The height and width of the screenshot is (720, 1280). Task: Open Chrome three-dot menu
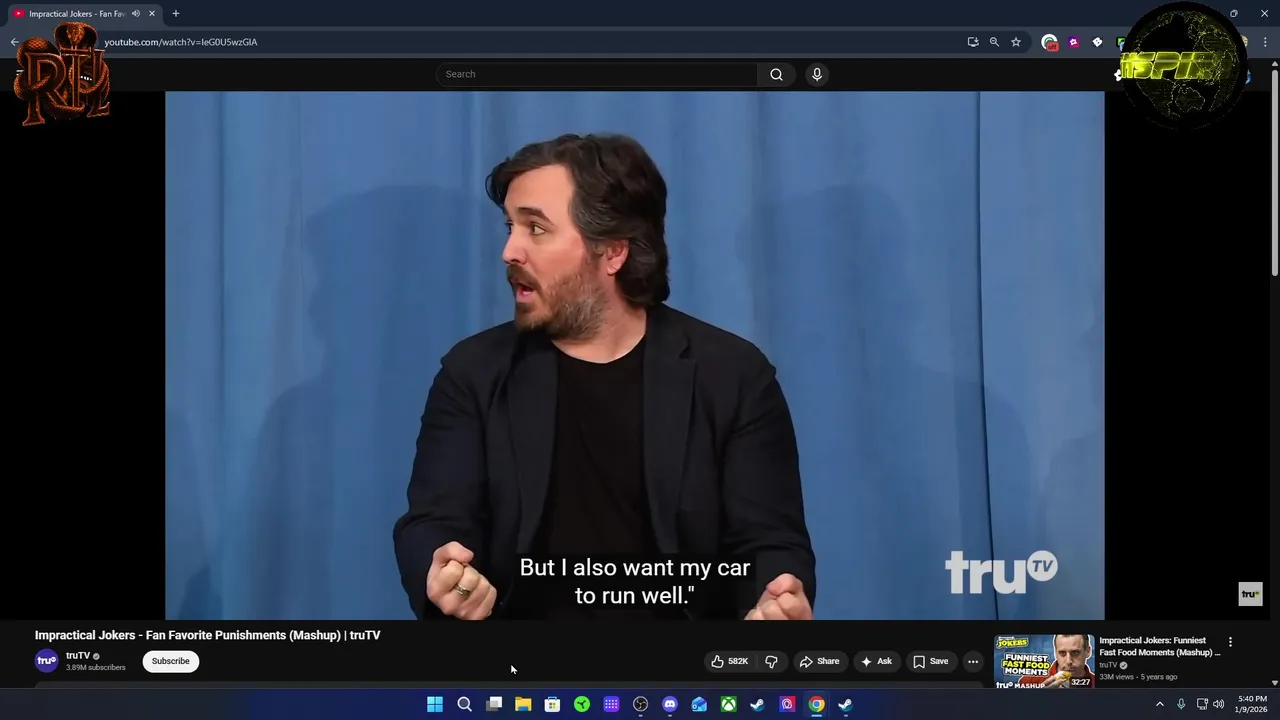click(x=1266, y=42)
